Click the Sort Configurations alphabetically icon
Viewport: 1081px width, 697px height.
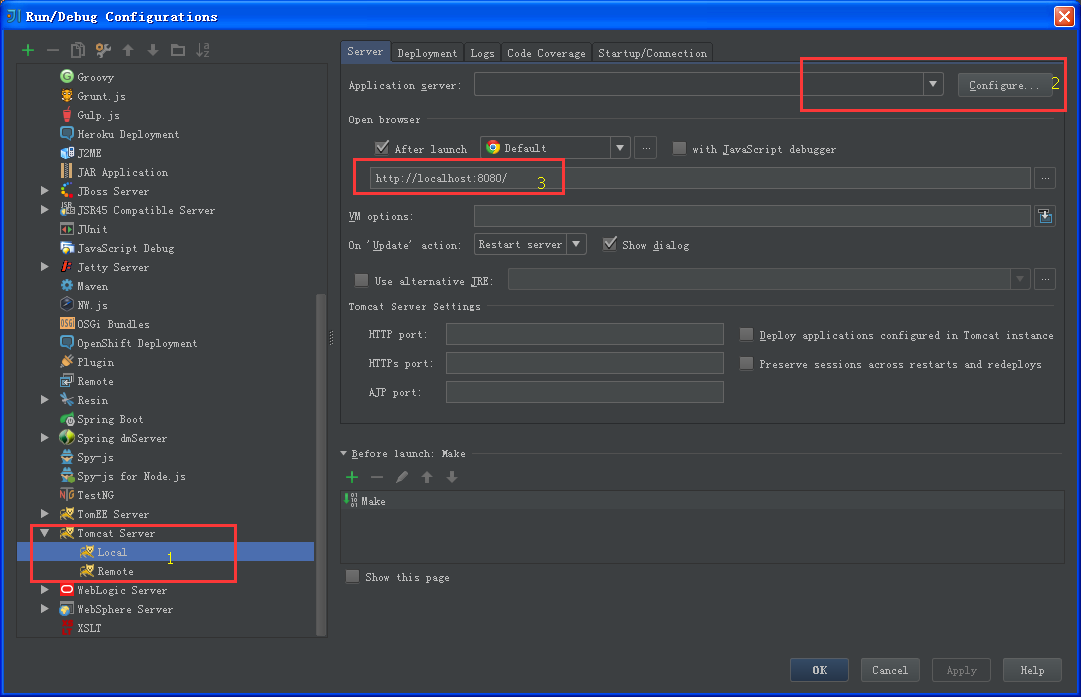(x=203, y=50)
